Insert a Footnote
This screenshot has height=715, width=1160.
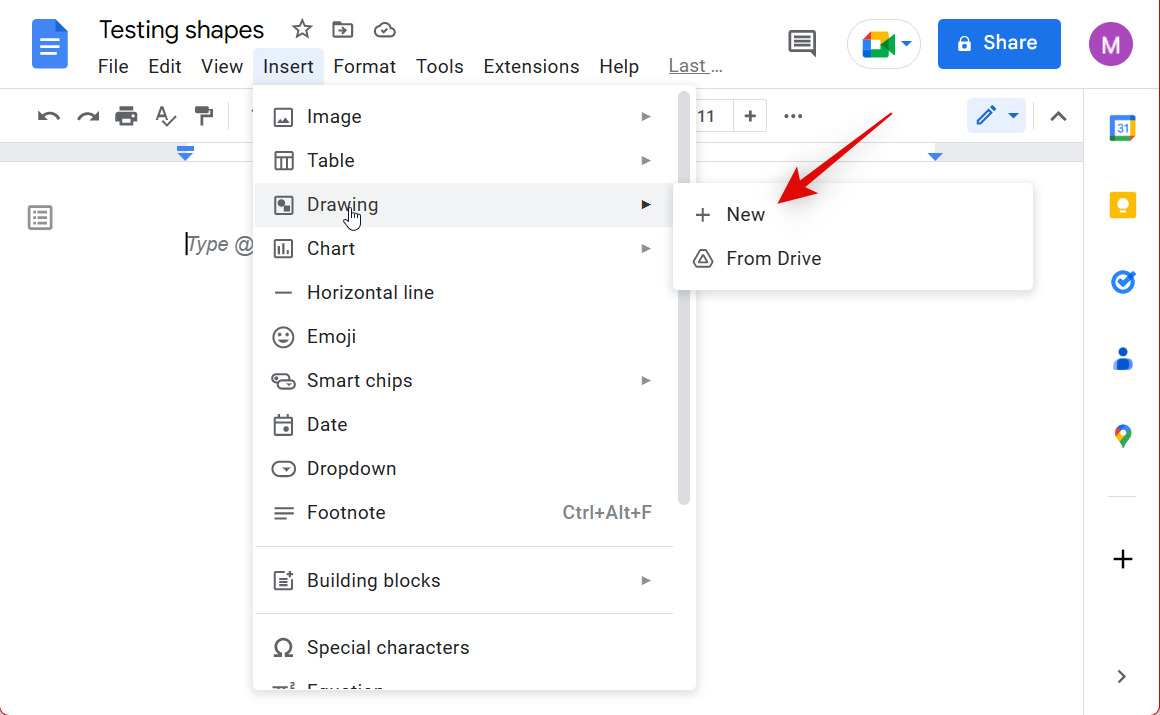(464, 513)
